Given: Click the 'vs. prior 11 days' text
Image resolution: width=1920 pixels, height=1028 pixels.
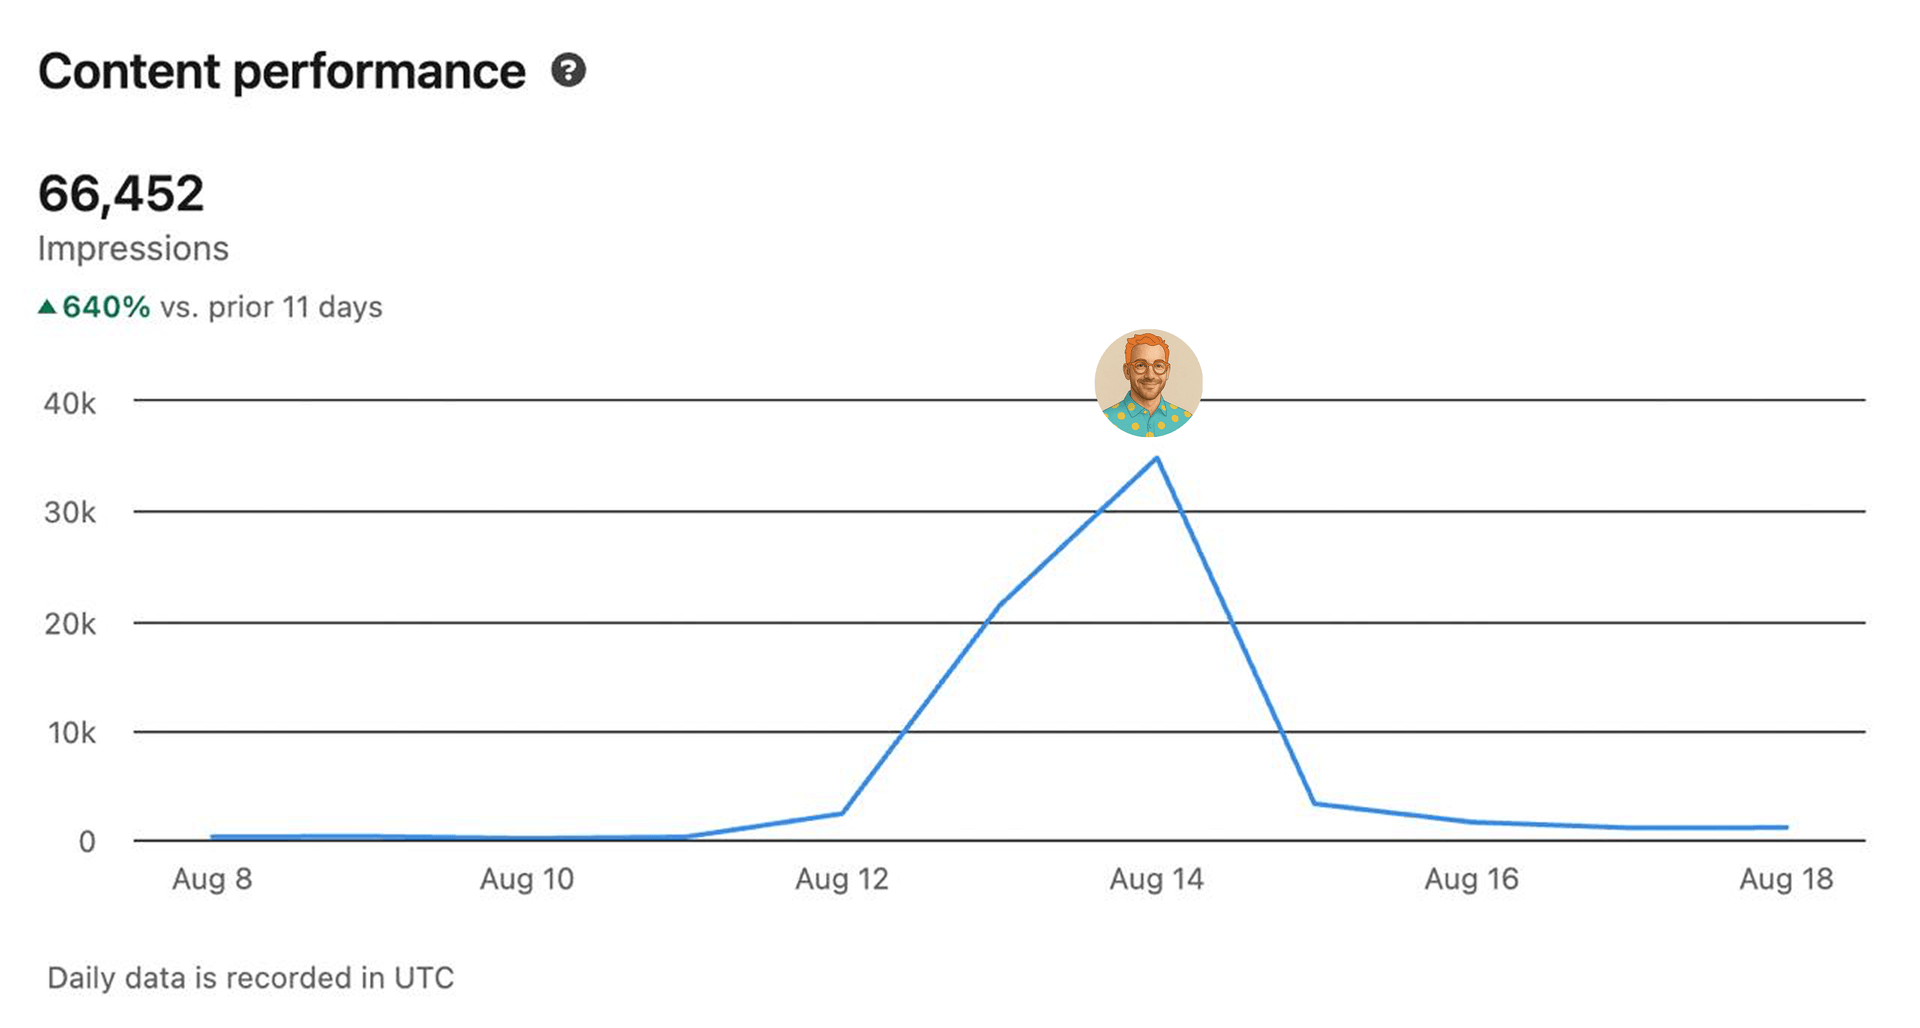Looking at the screenshot, I should pos(271,307).
